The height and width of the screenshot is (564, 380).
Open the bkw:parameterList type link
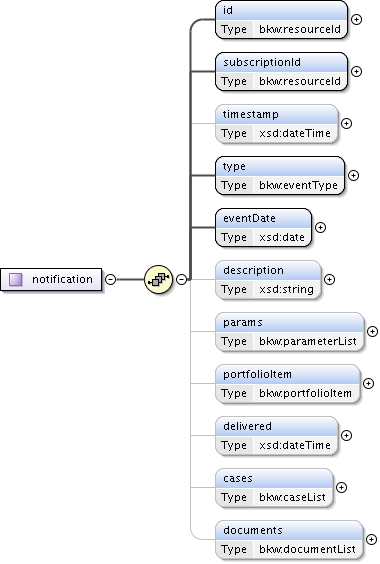[308, 341]
